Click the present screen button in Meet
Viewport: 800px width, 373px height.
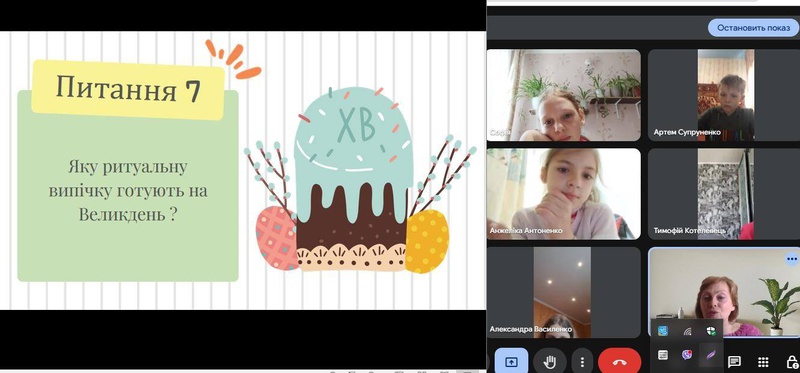click(x=511, y=362)
